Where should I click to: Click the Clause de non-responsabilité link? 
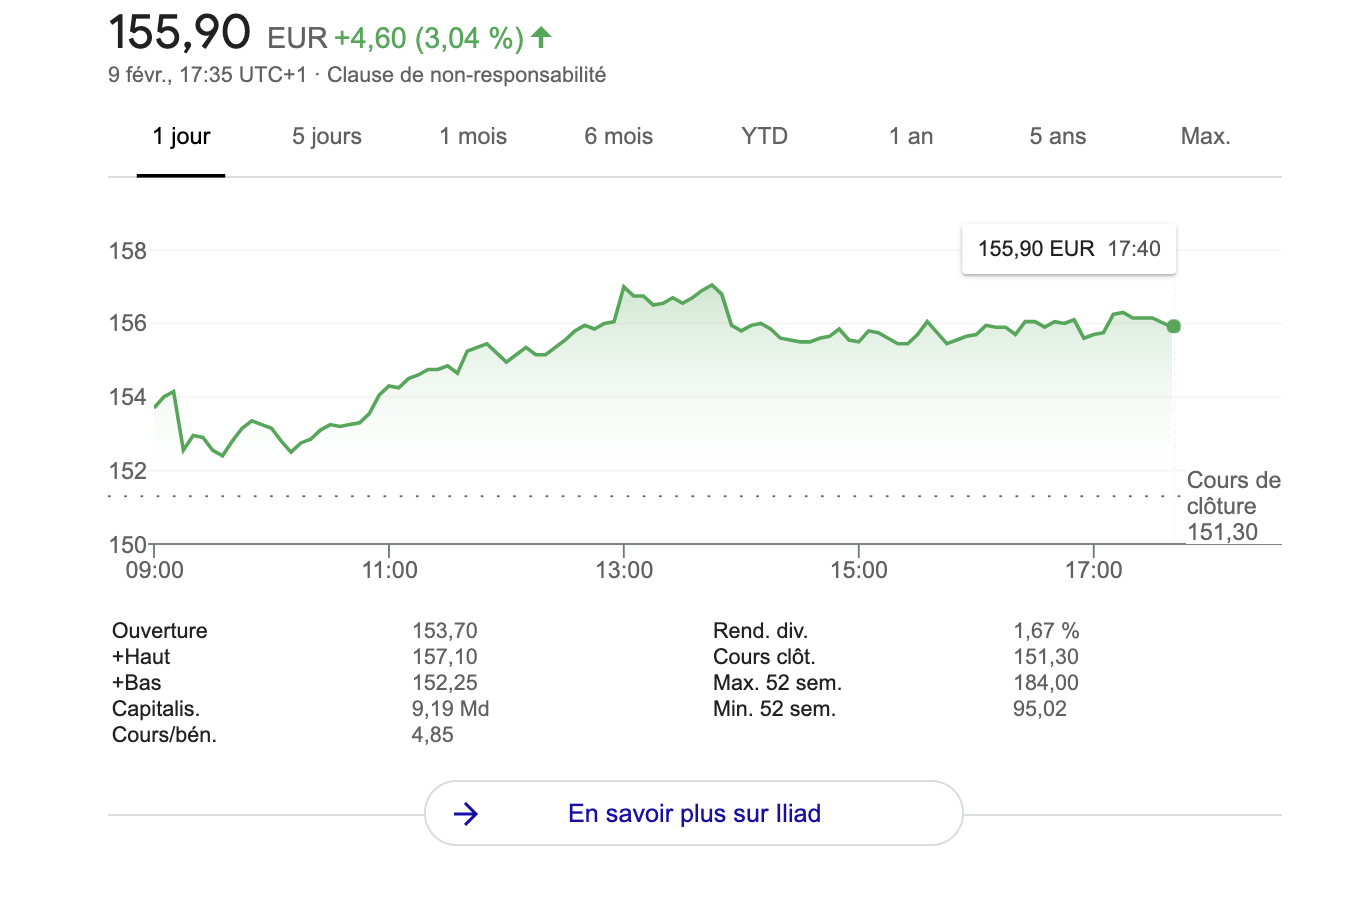coord(466,75)
